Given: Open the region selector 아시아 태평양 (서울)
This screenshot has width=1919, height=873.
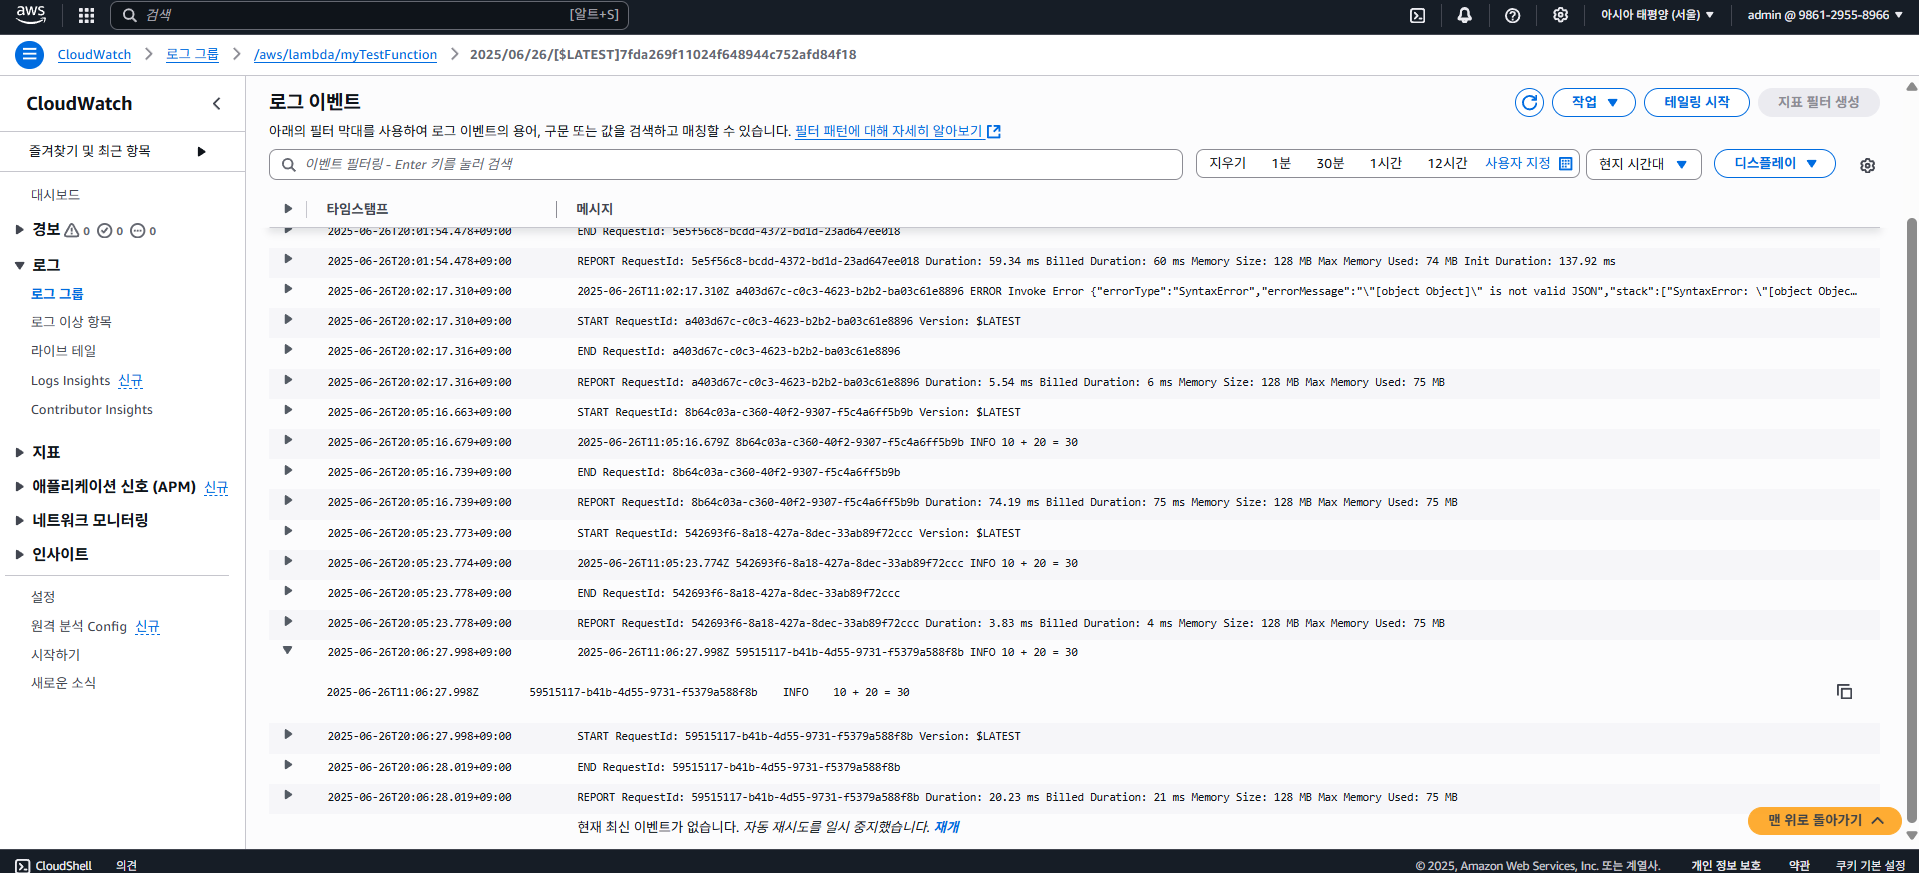Looking at the screenshot, I should coord(1657,15).
